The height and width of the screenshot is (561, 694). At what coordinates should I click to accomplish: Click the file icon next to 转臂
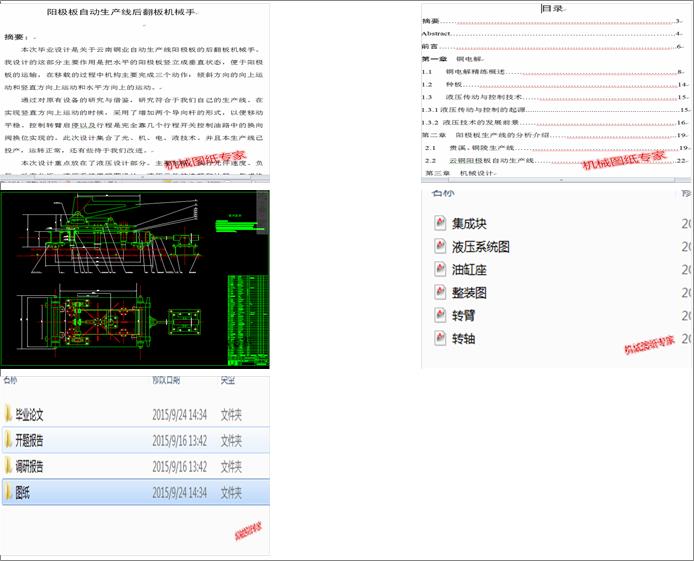pos(440,315)
